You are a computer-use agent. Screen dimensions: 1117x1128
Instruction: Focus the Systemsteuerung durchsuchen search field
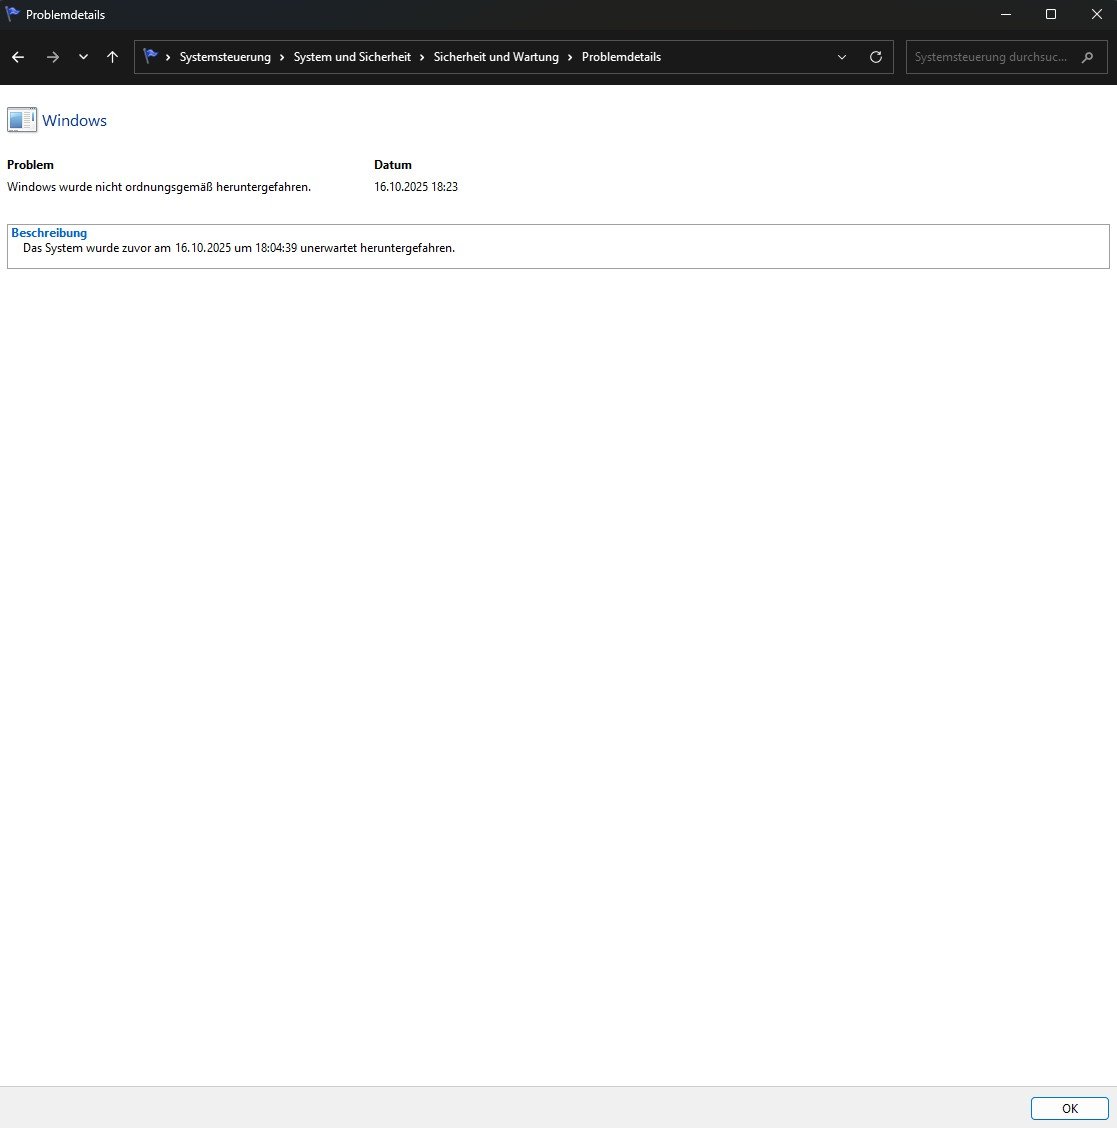point(1006,57)
